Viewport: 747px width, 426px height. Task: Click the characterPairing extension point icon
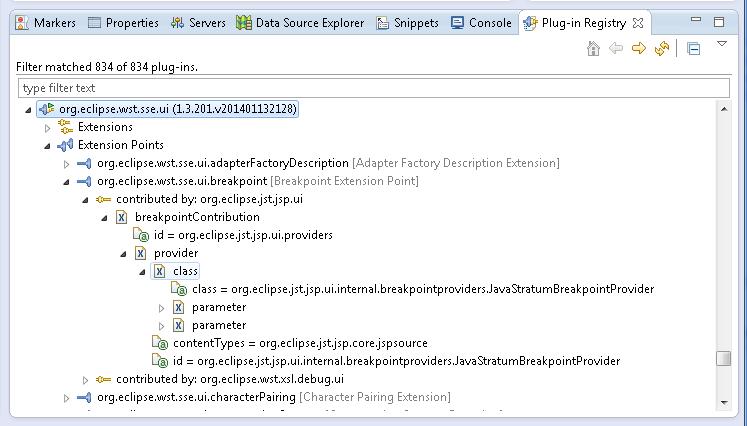84,397
